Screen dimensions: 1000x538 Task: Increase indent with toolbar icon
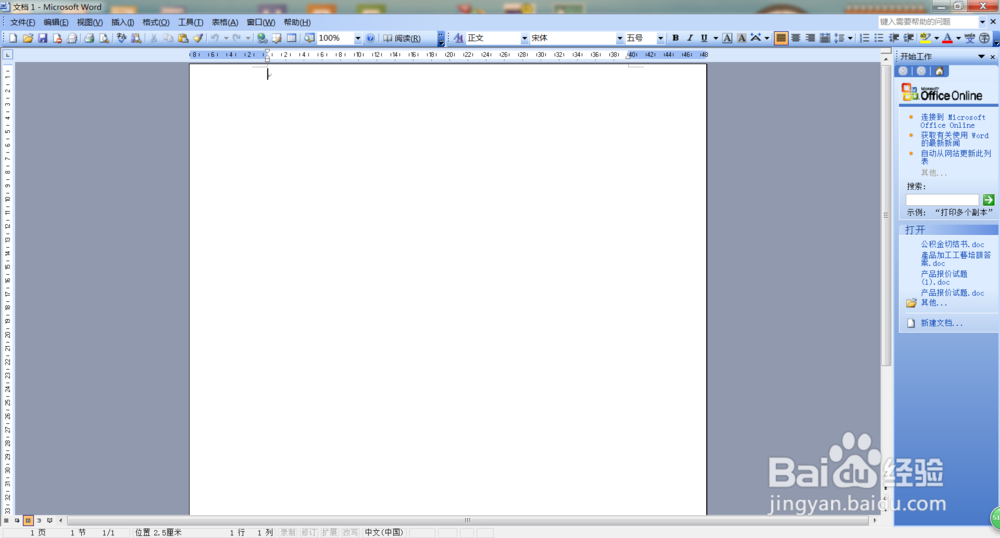[909, 38]
